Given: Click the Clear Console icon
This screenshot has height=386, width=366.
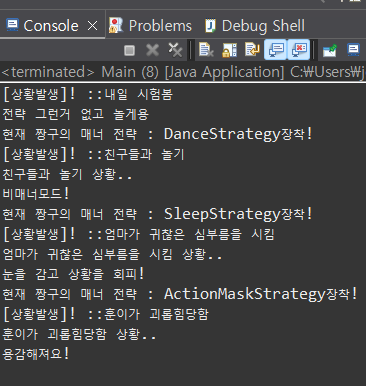Looking at the screenshot, I should click(x=206, y=50).
